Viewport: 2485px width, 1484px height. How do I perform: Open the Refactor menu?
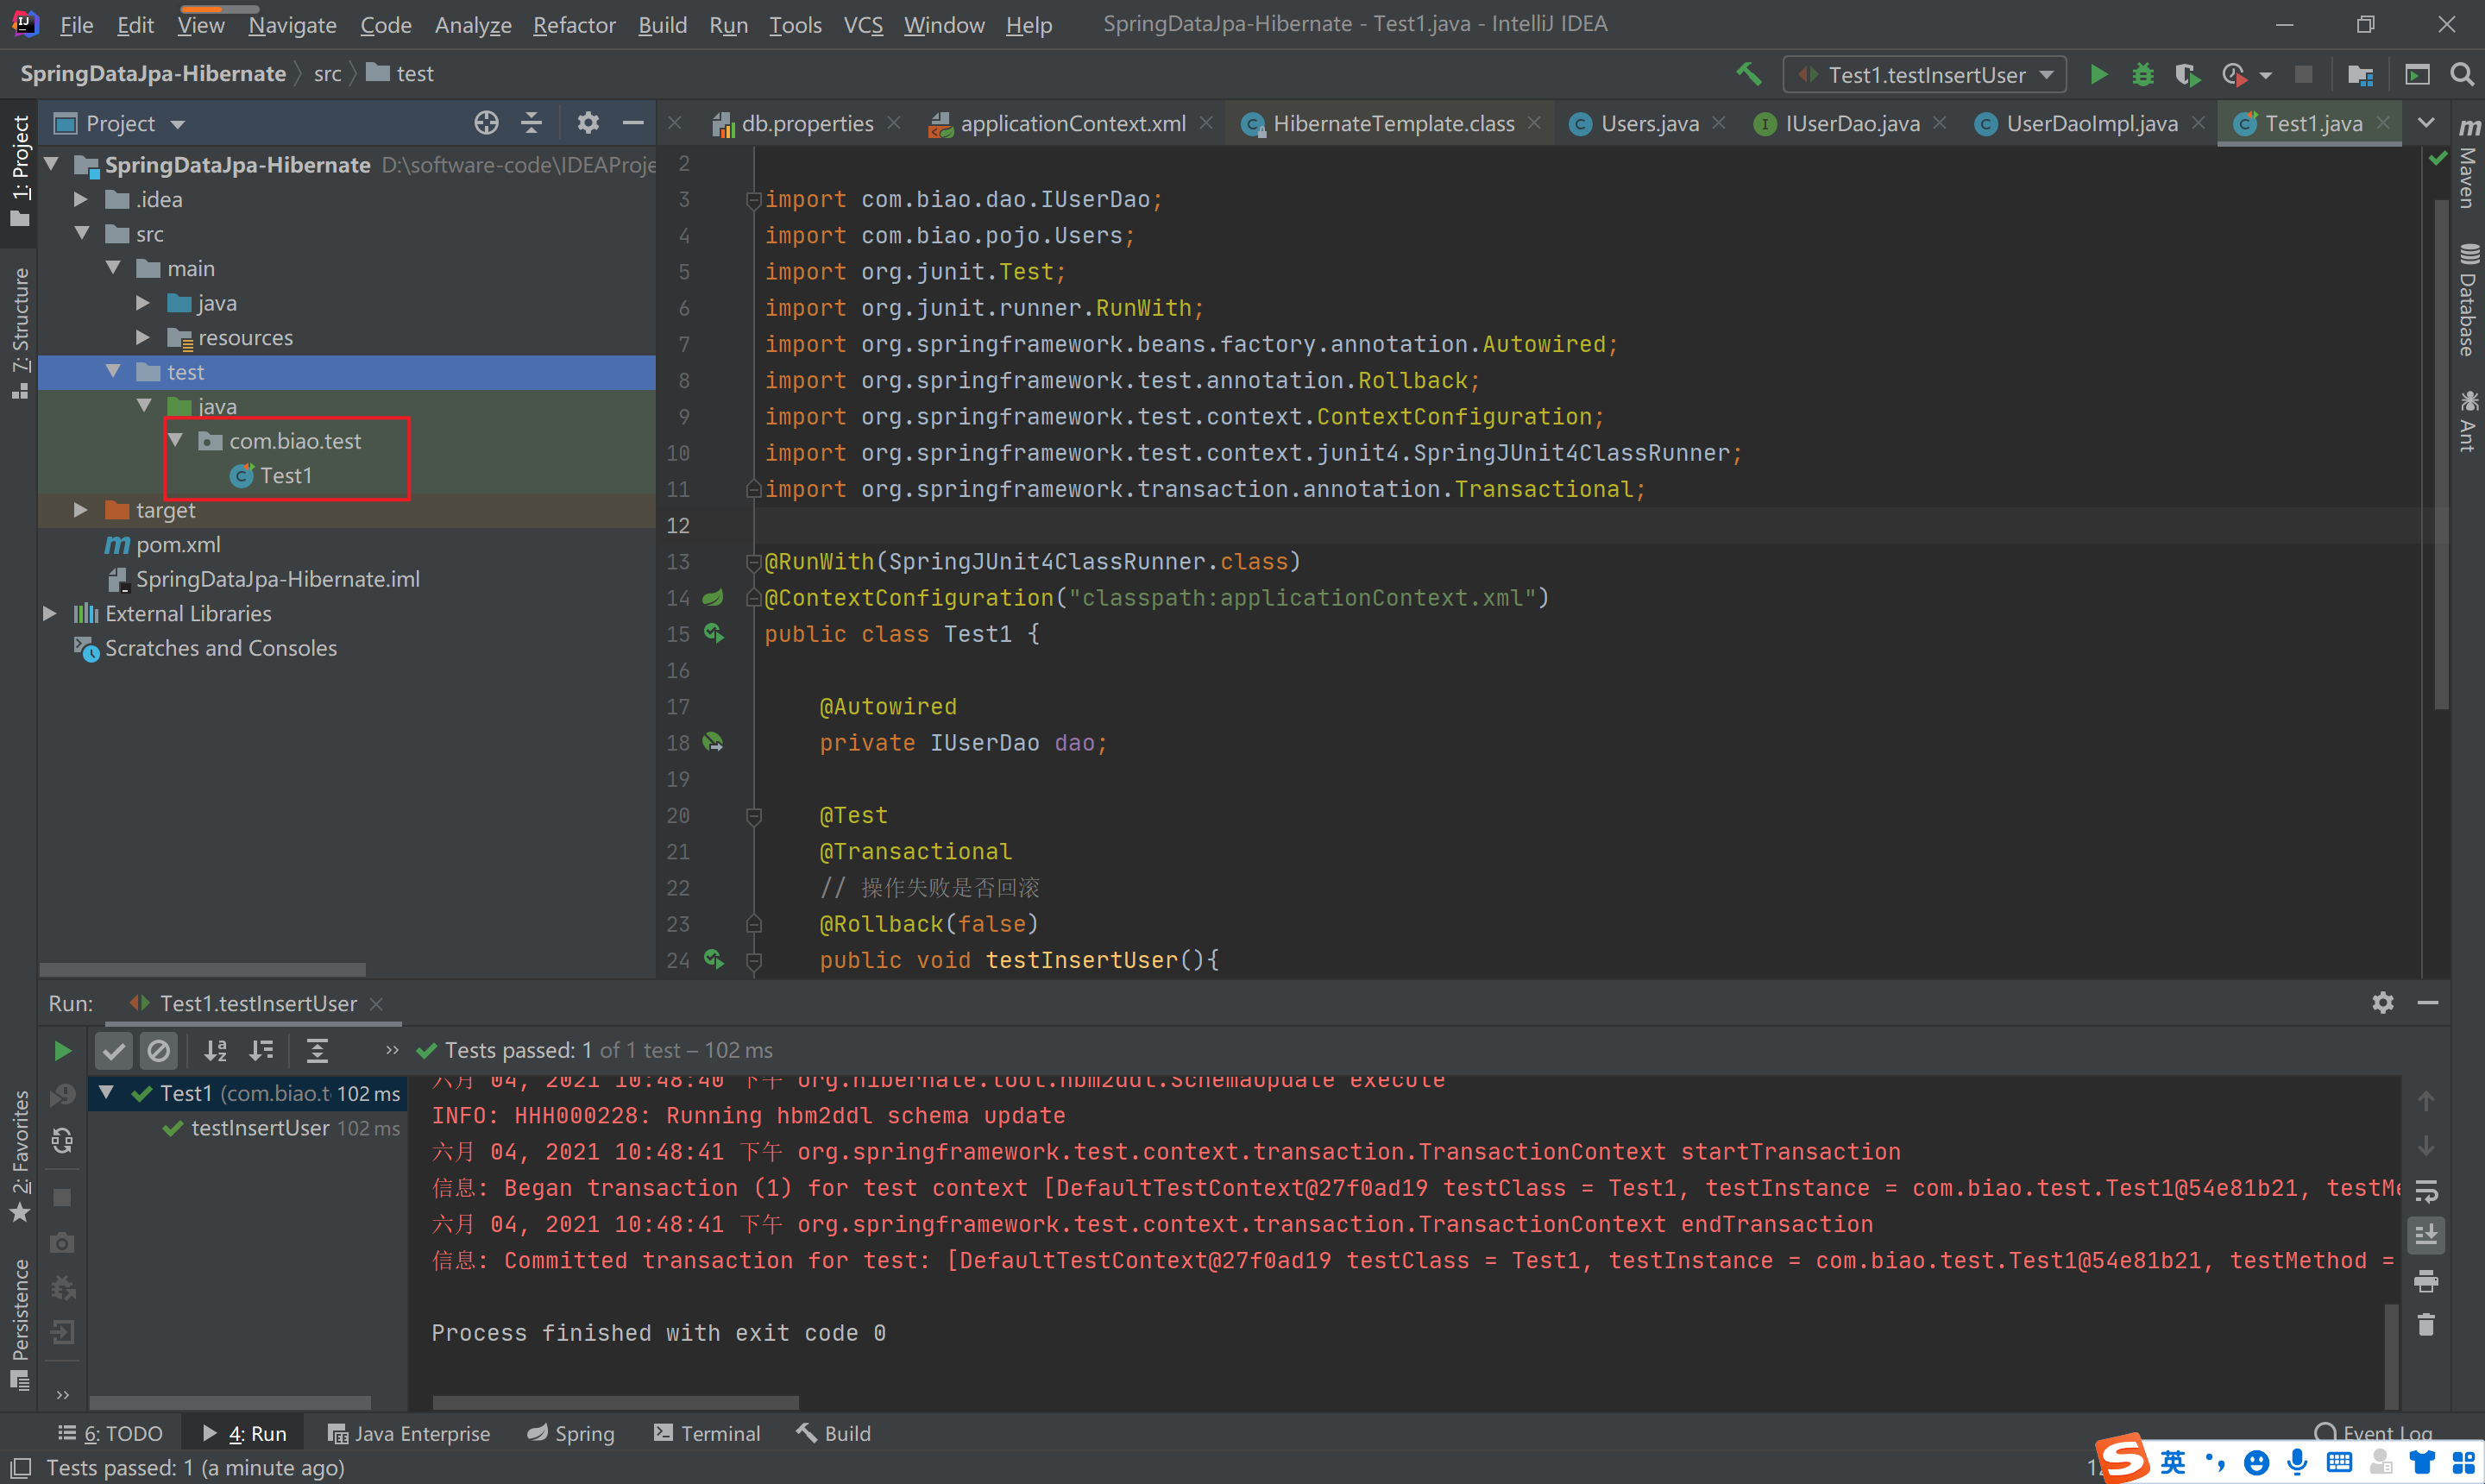pos(574,25)
